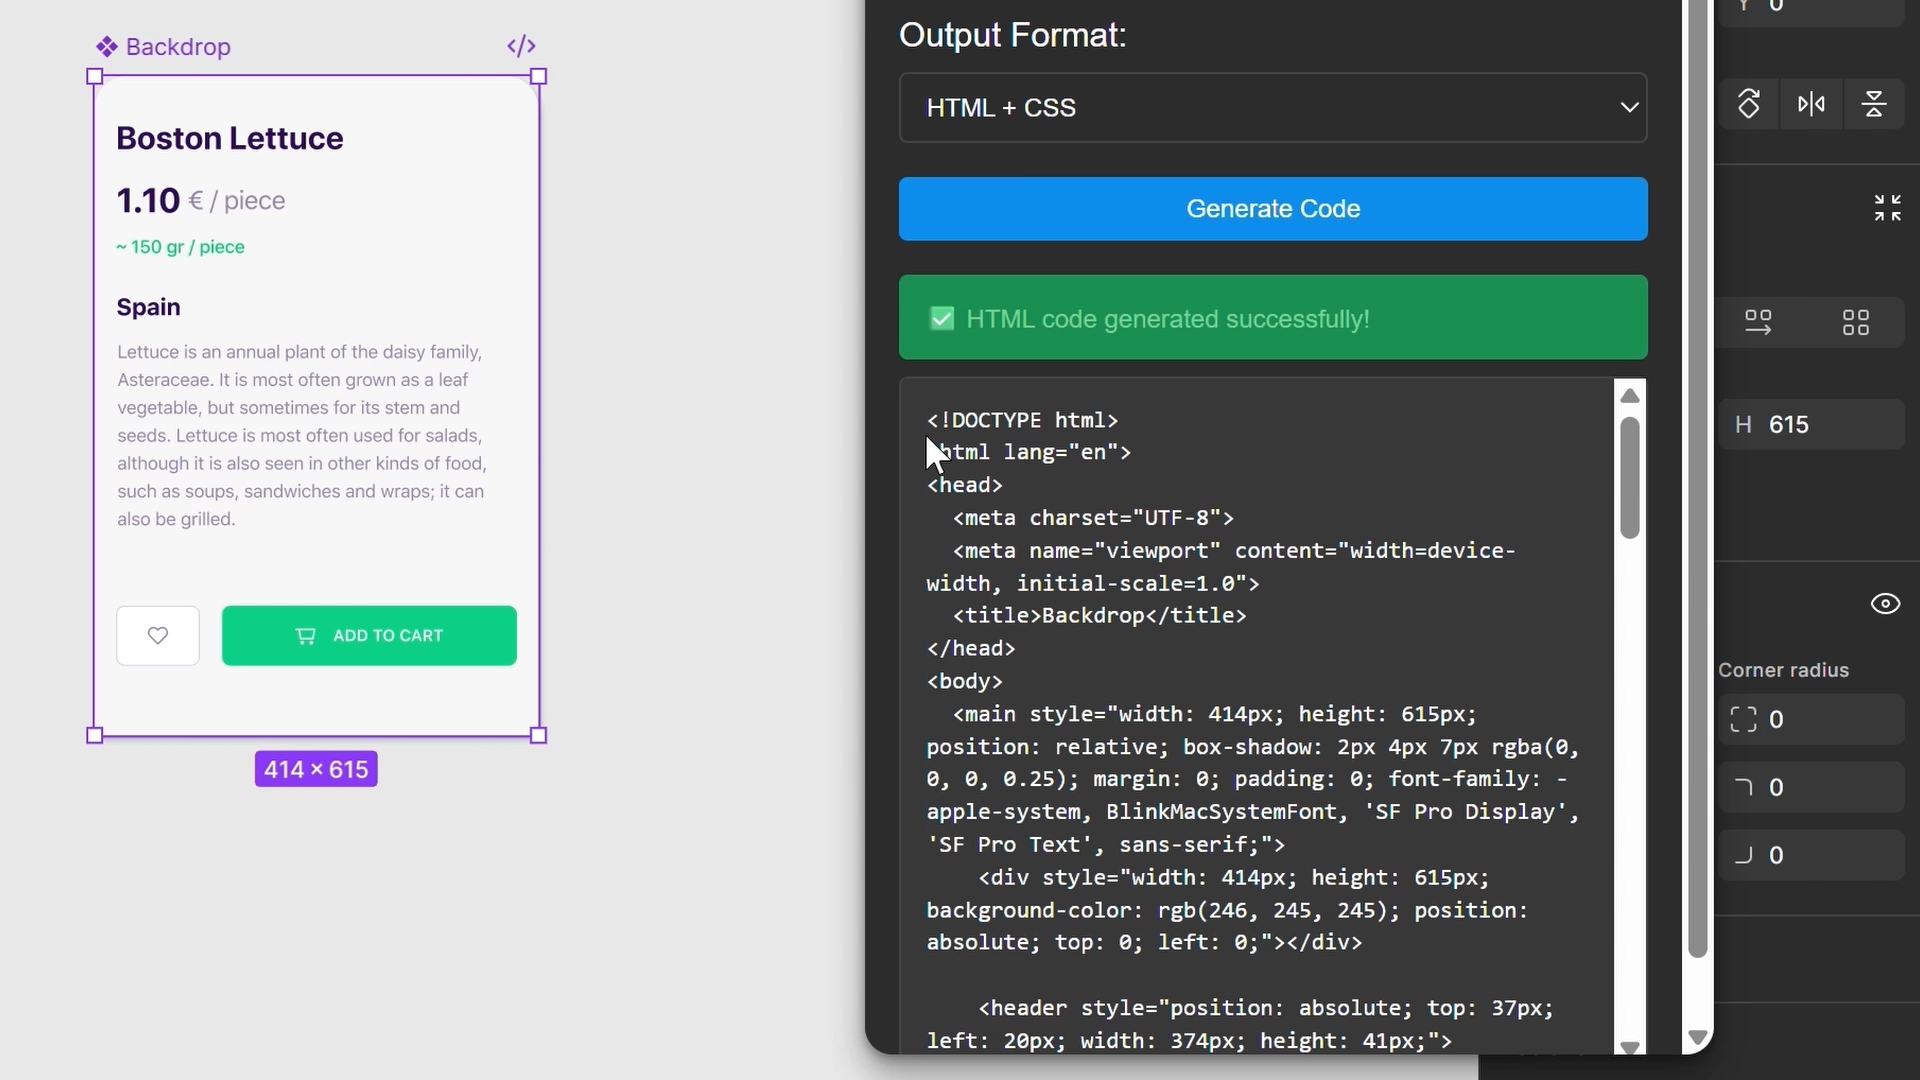Edit the top-right corner radius field
This screenshot has height=1080, width=1920.
pyautogui.click(x=1812, y=788)
